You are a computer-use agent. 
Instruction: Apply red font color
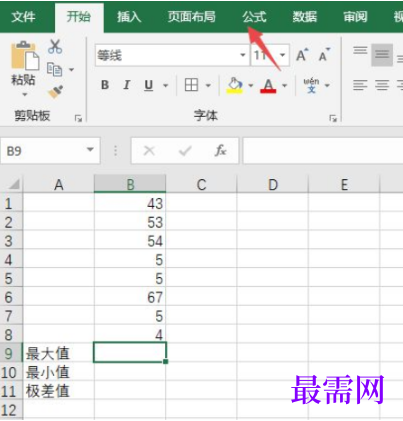click(x=268, y=86)
